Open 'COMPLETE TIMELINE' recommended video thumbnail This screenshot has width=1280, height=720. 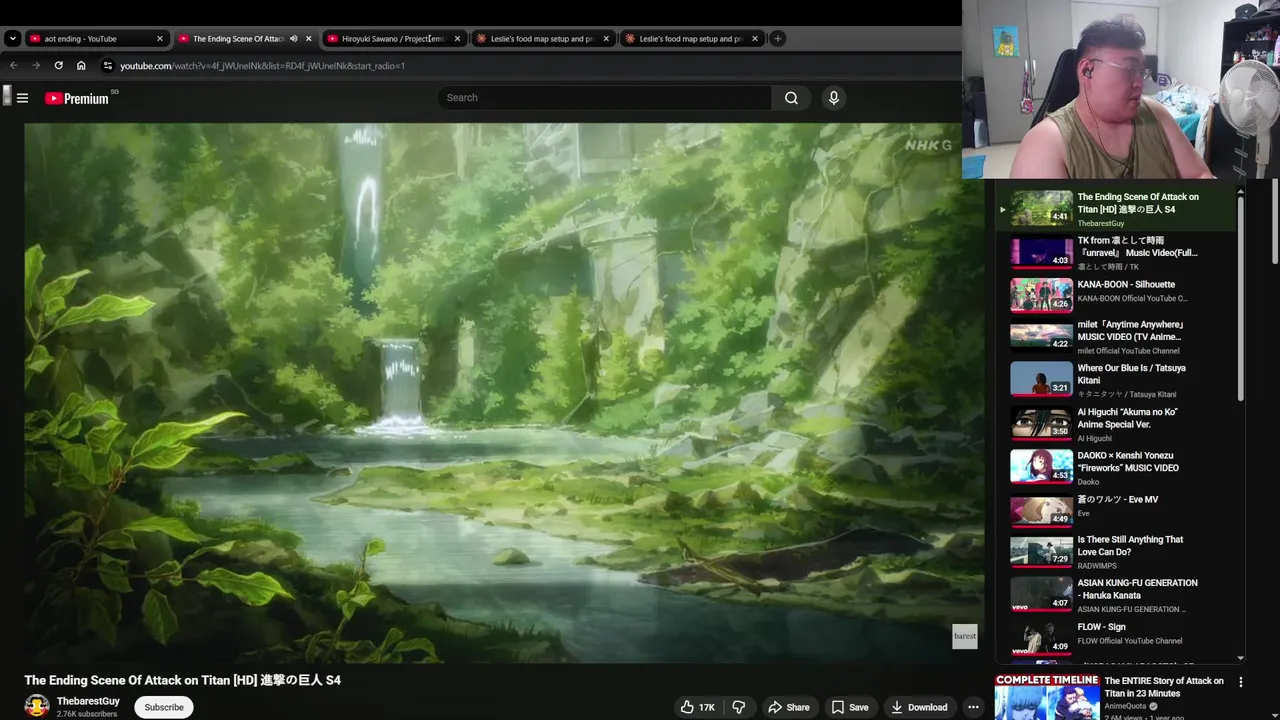coord(1047,697)
